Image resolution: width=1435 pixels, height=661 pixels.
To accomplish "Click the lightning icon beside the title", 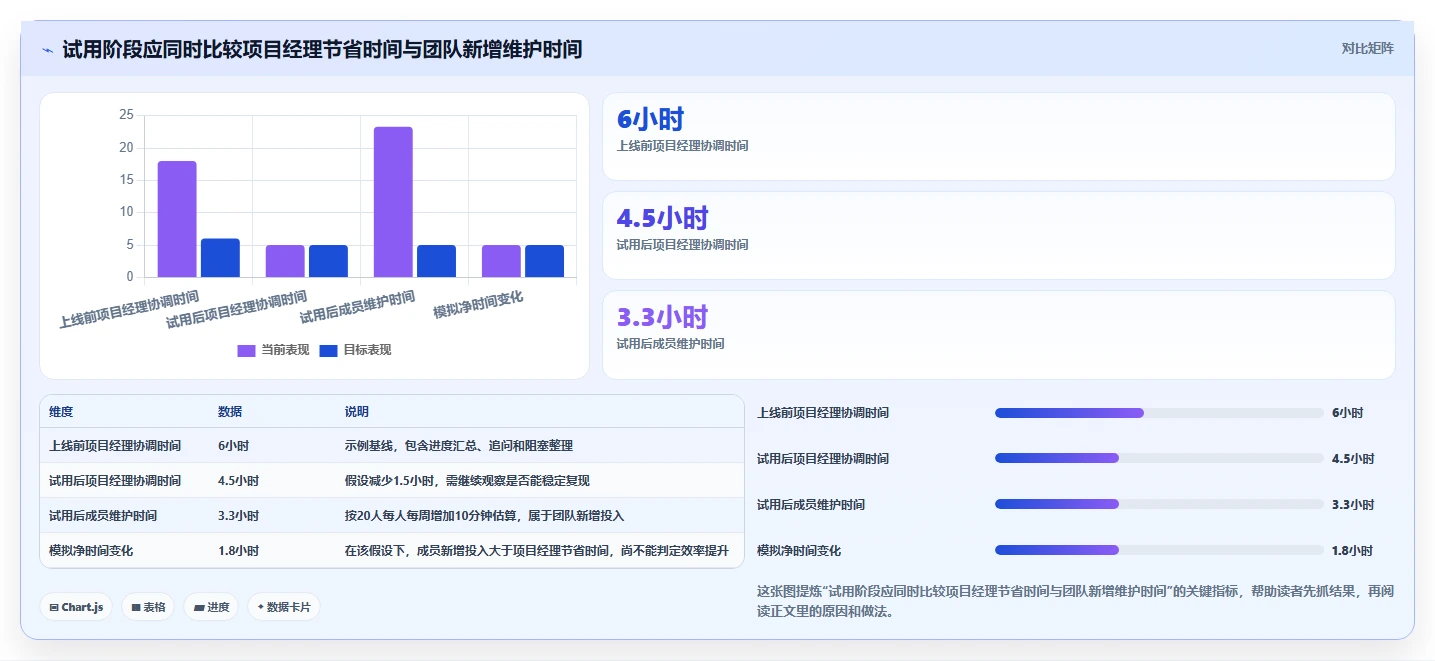I will click(47, 49).
